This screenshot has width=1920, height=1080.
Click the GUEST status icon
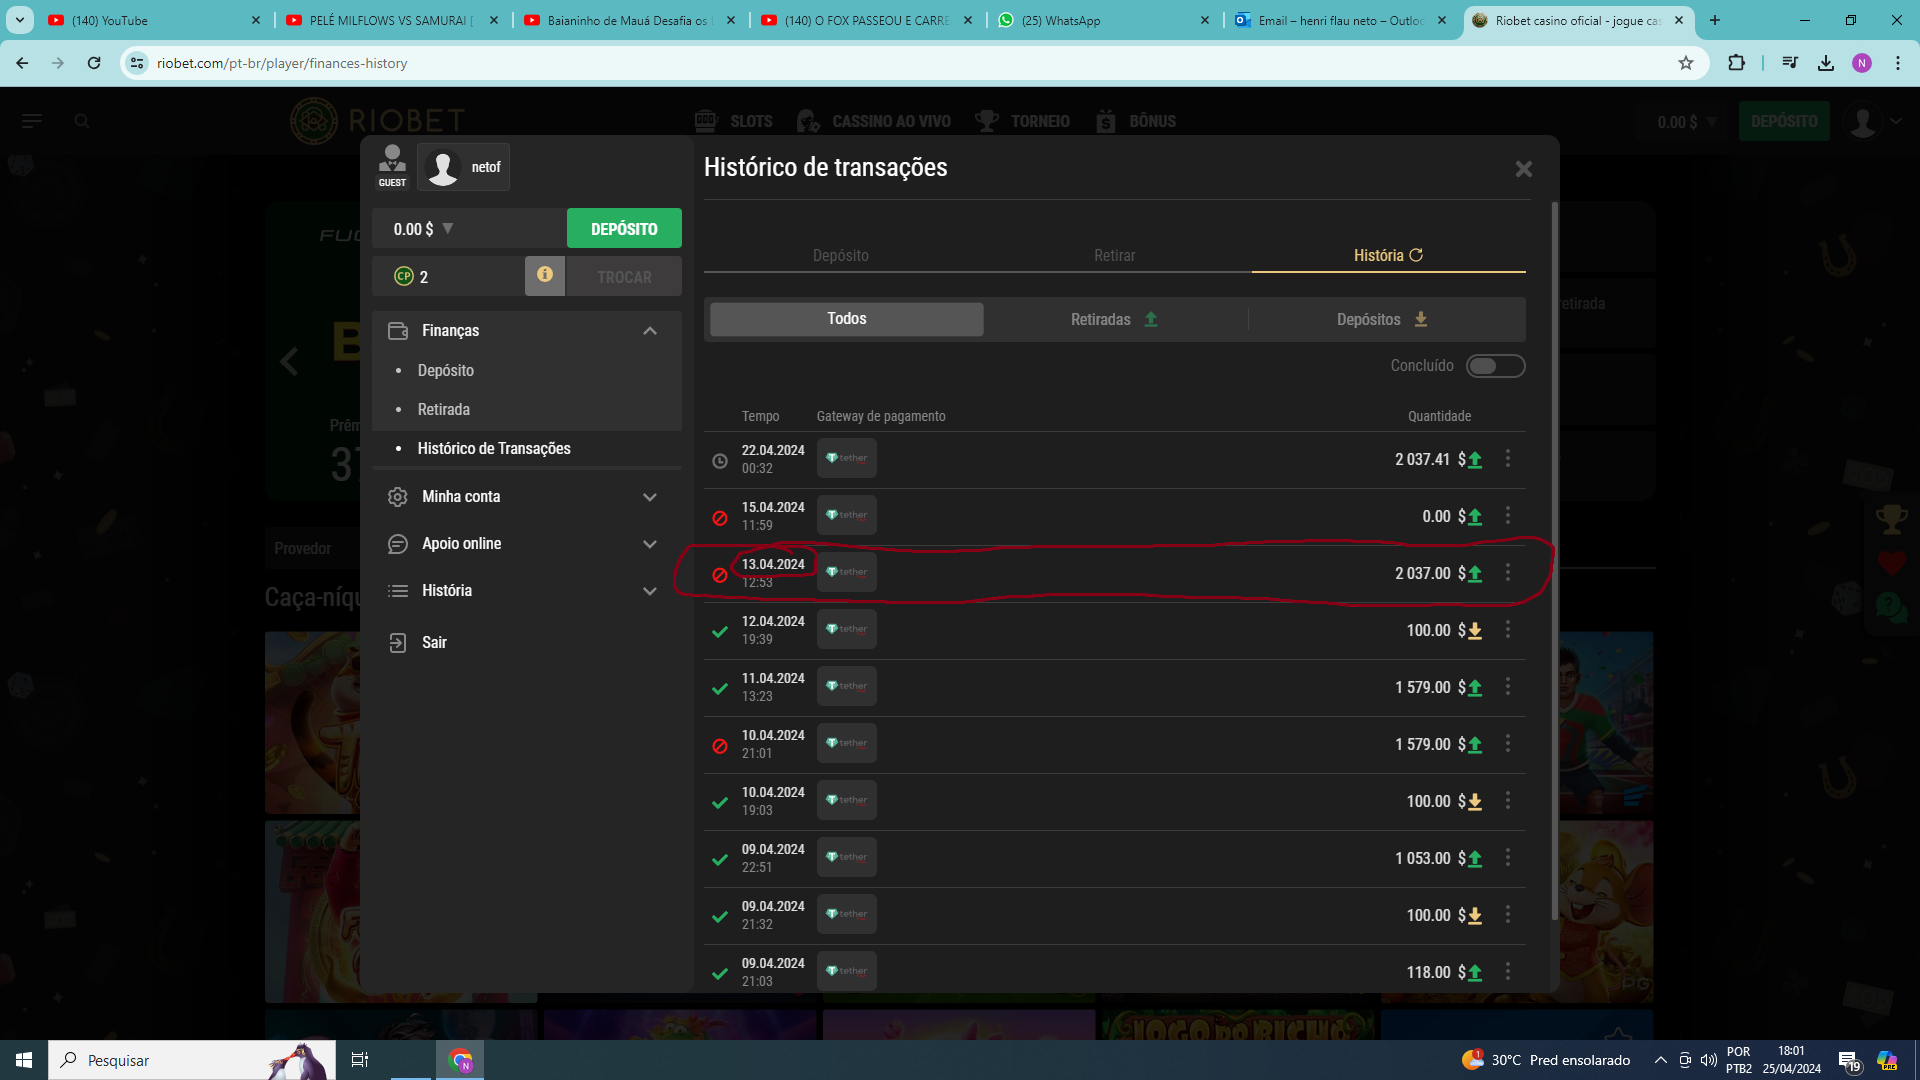392,166
